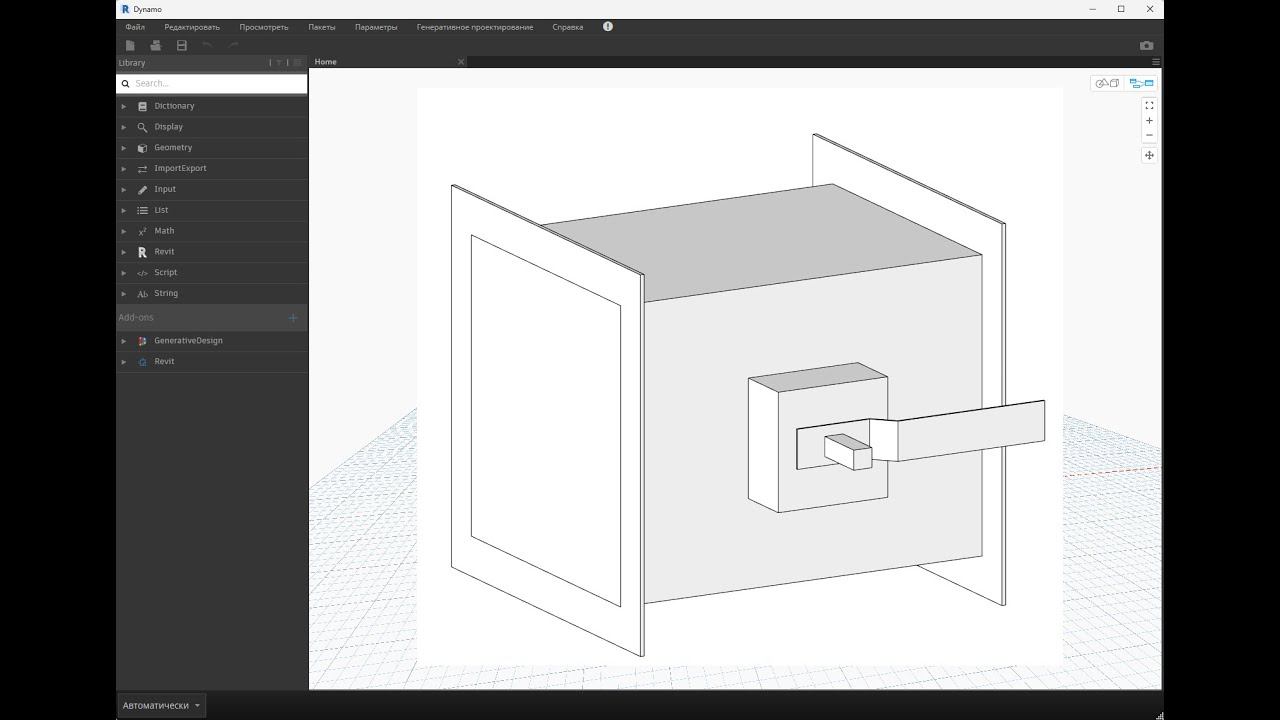Viewport: 1280px width, 720px height.
Task: Click the Script category code icon
Action: [142, 273]
